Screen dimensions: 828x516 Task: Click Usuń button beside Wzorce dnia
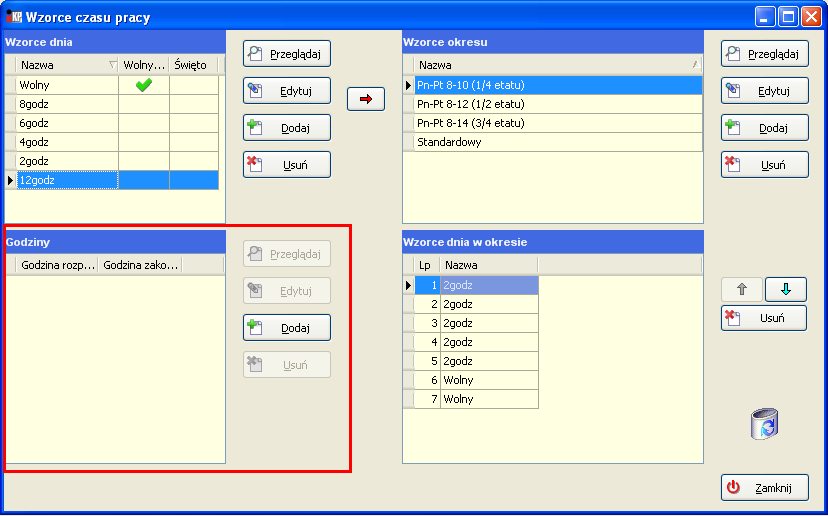coord(287,165)
